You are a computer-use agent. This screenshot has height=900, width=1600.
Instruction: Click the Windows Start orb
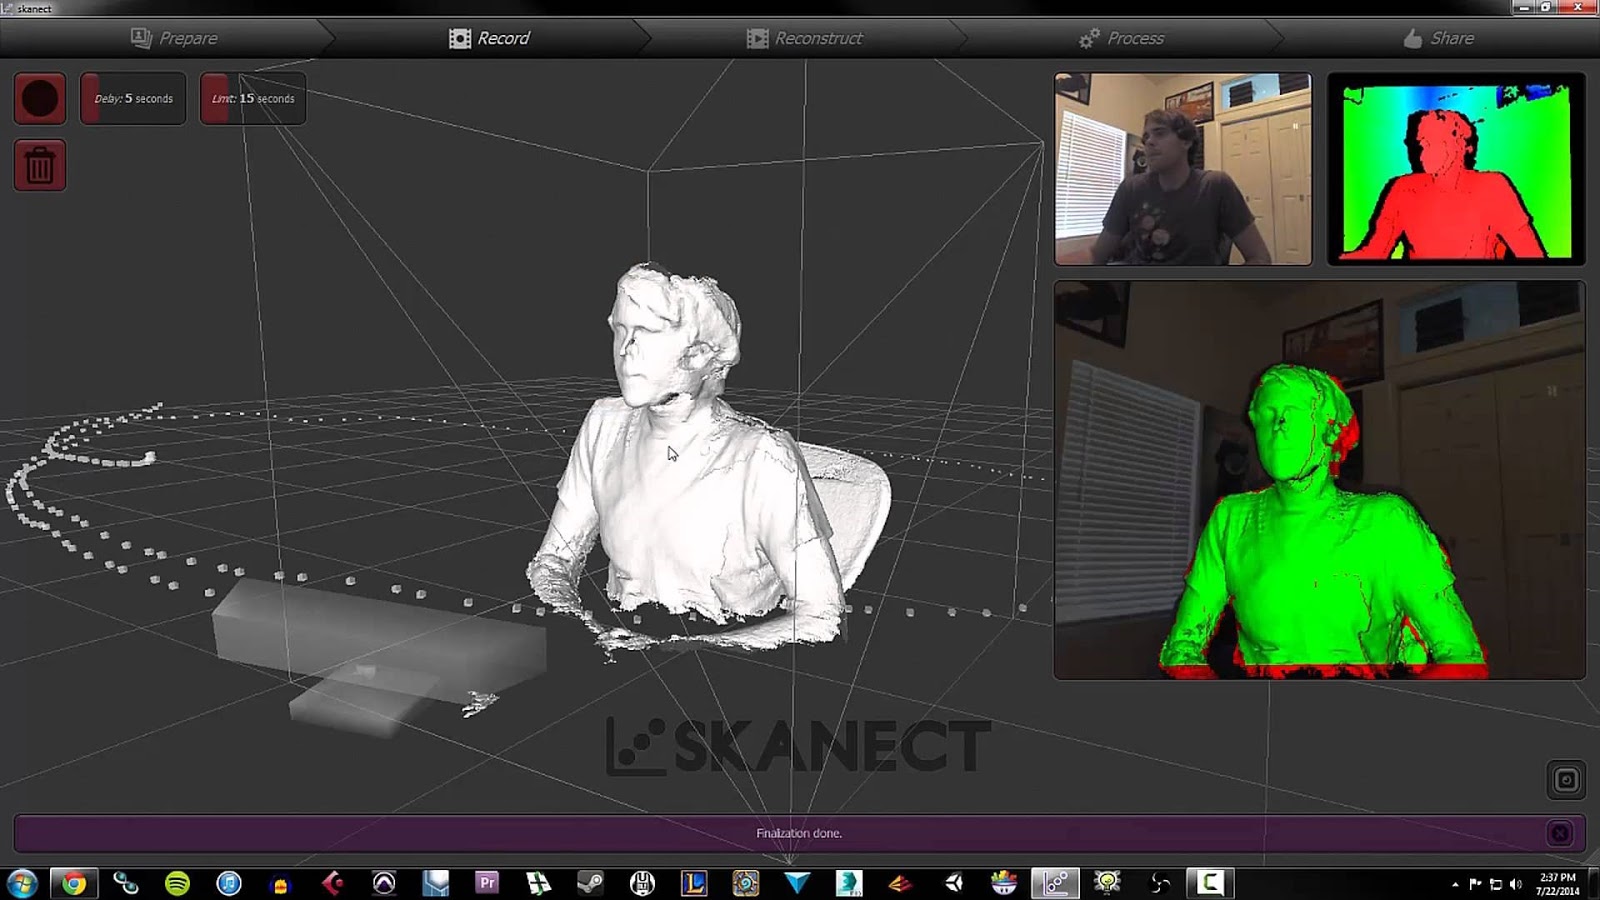20,880
